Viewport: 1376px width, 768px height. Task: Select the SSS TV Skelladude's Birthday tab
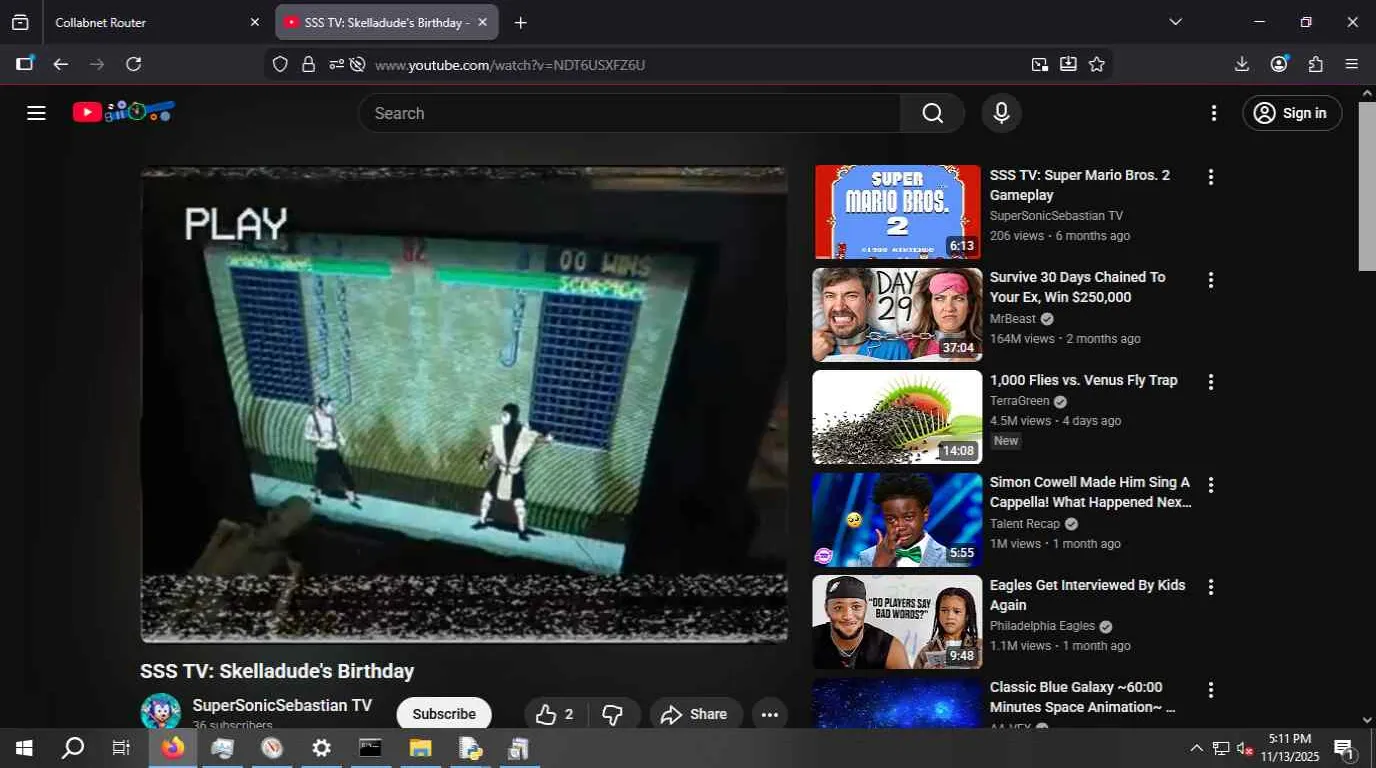click(x=386, y=22)
